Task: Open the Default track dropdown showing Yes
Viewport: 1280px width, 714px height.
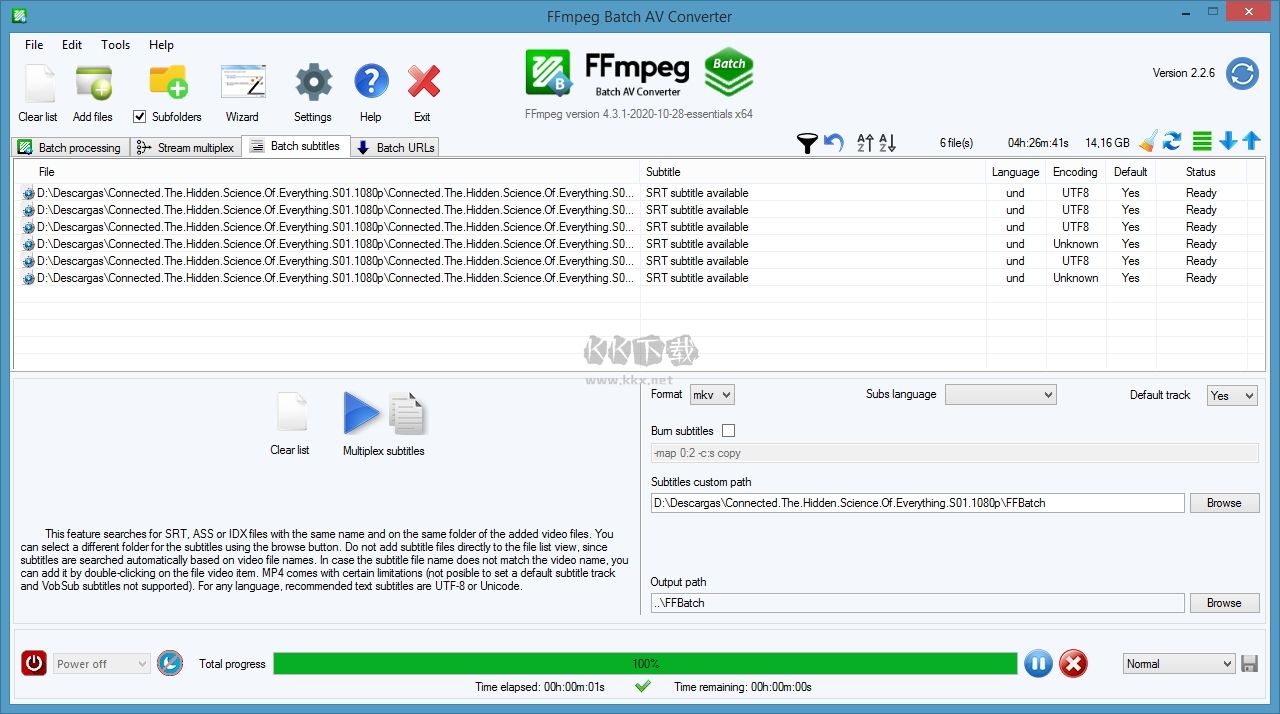Action: point(1232,396)
